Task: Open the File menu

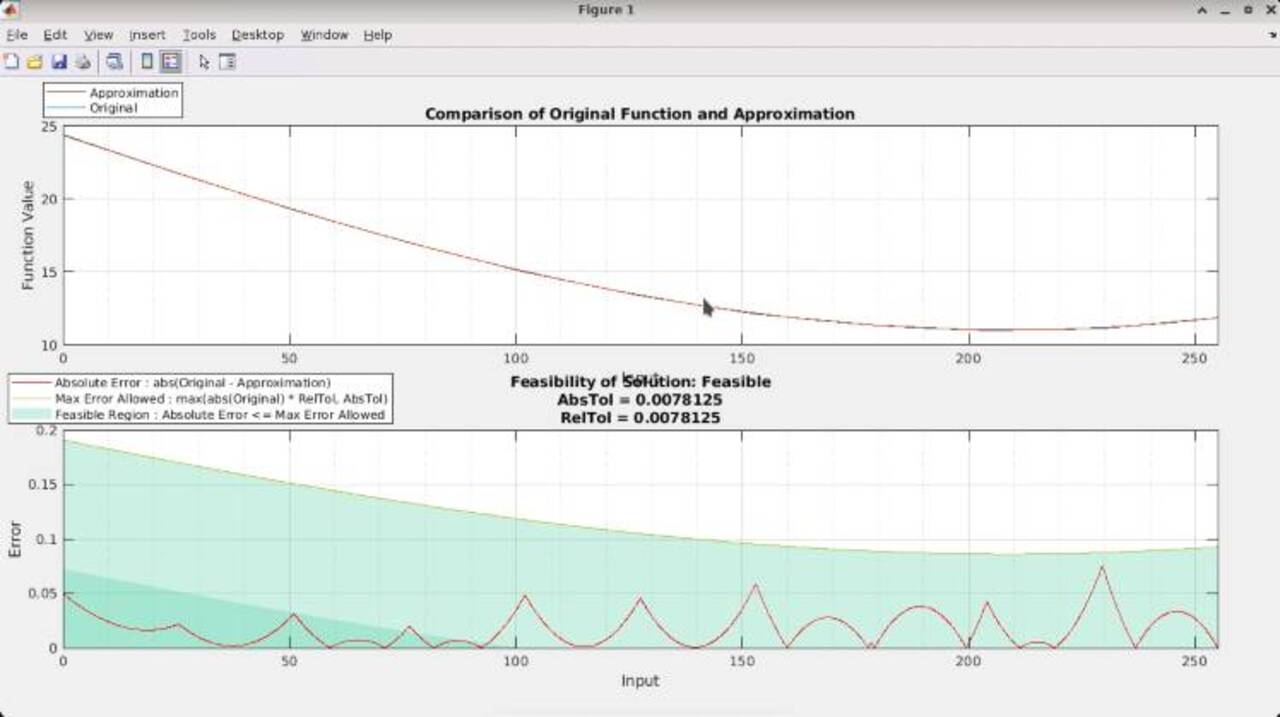Action: [x=17, y=35]
